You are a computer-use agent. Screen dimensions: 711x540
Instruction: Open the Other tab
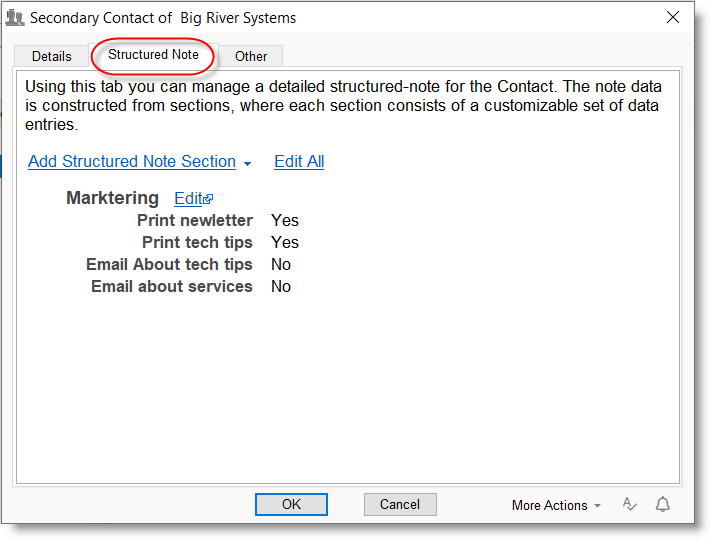coord(251,56)
